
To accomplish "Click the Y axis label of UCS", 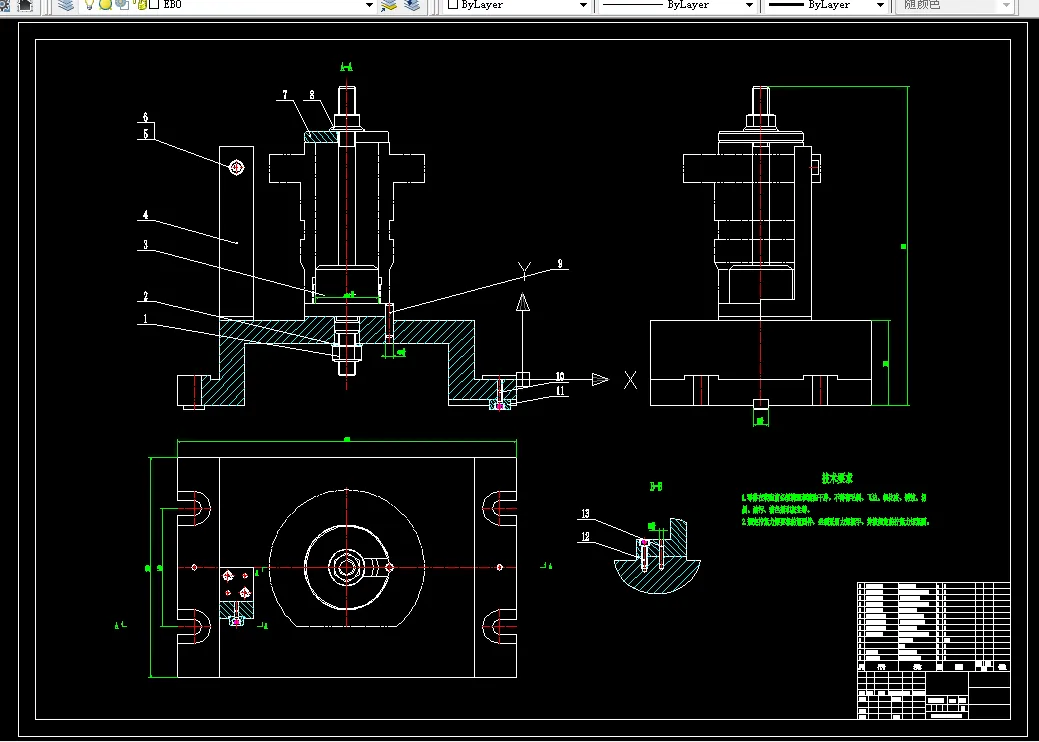I will click(524, 270).
